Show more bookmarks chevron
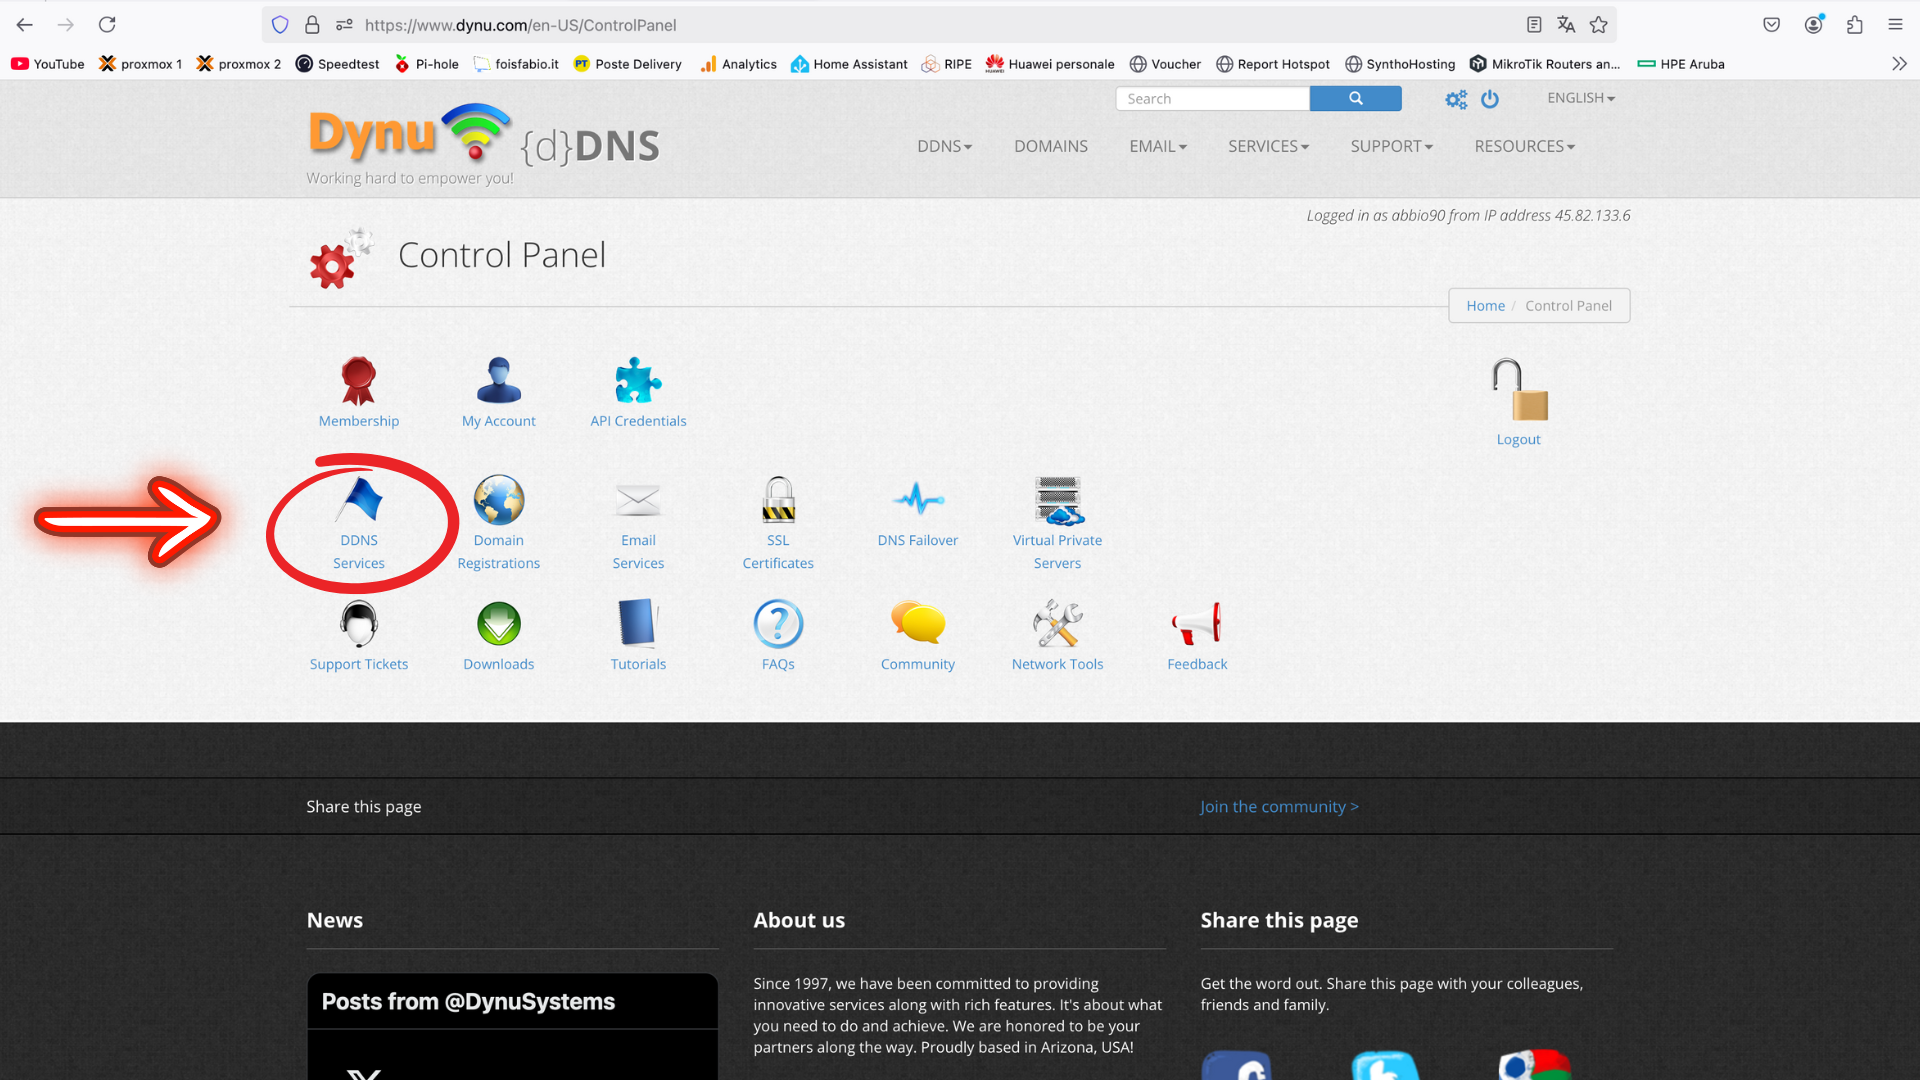This screenshot has width=1920, height=1080. coord(1899,64)
